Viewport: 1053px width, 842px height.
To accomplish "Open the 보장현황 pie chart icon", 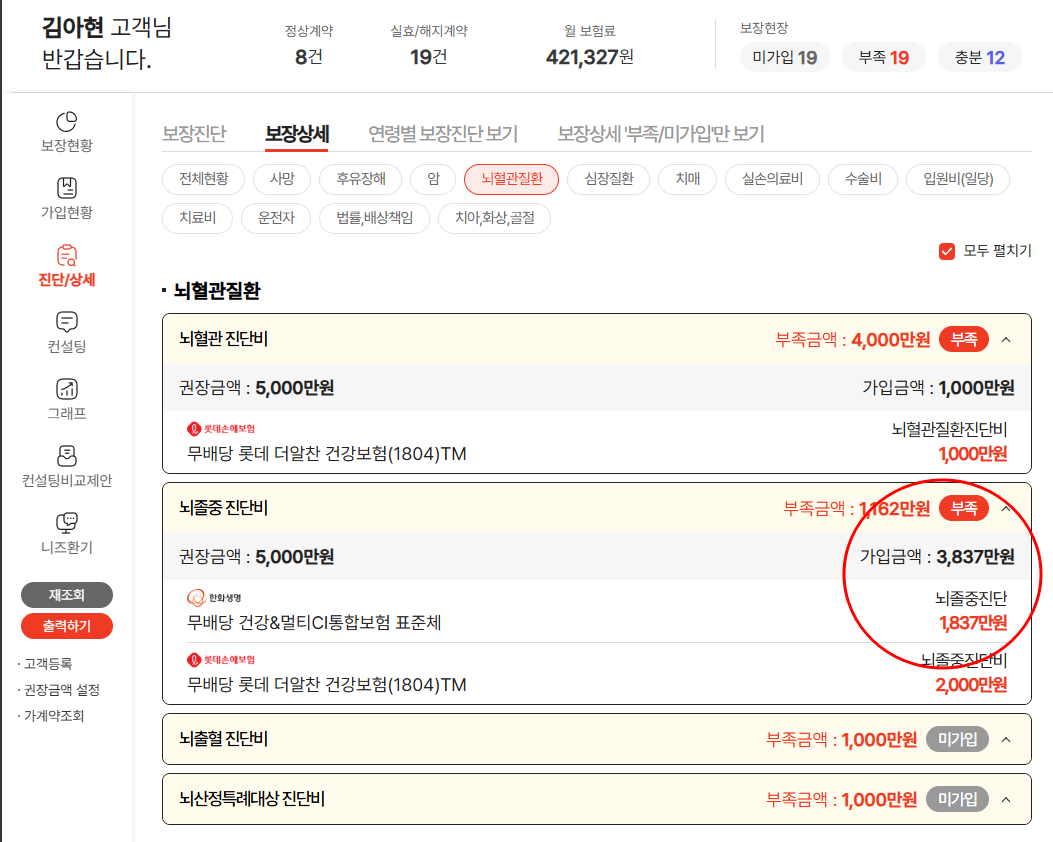I will tap(67, 121).
